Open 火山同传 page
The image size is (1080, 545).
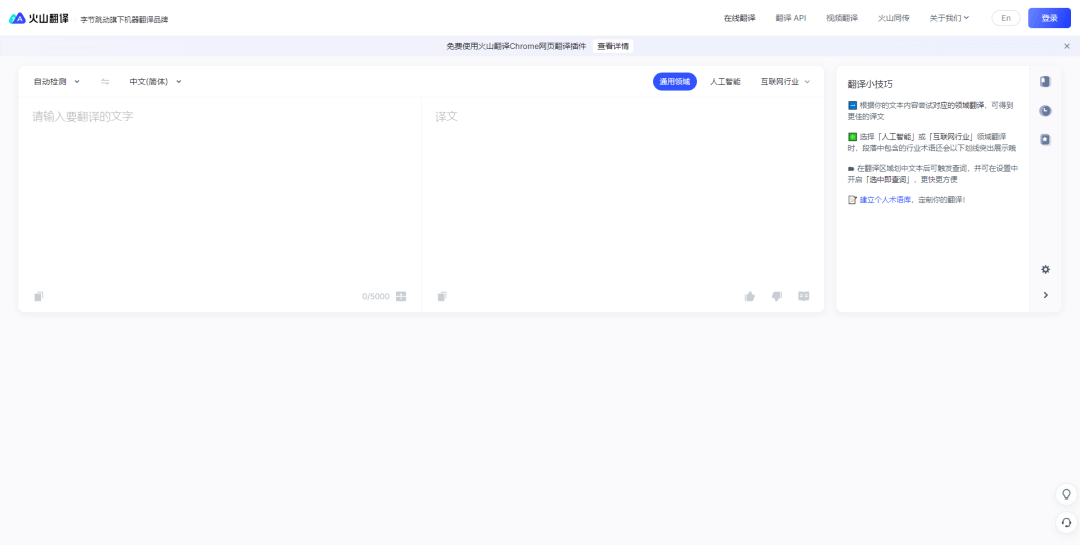click(893, 18)
